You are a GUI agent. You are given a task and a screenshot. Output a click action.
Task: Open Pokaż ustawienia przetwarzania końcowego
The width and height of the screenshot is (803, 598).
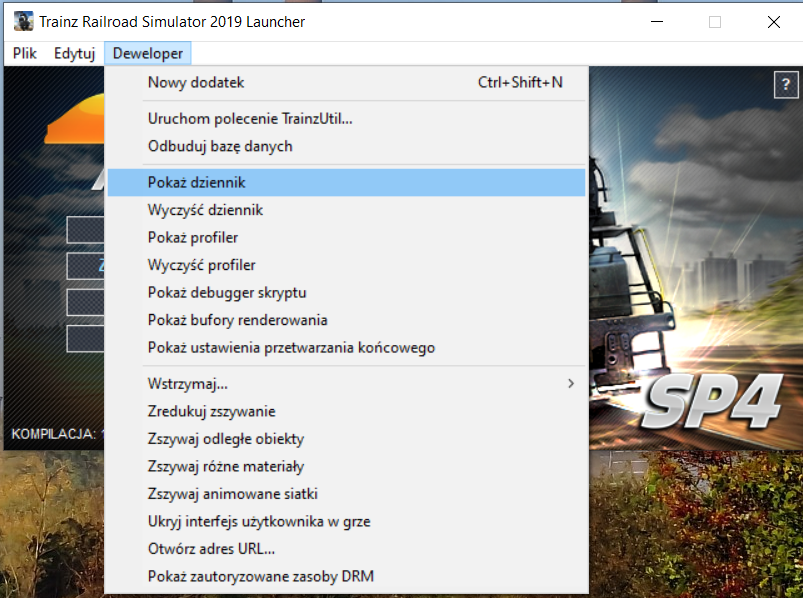[x=291, y=348]
